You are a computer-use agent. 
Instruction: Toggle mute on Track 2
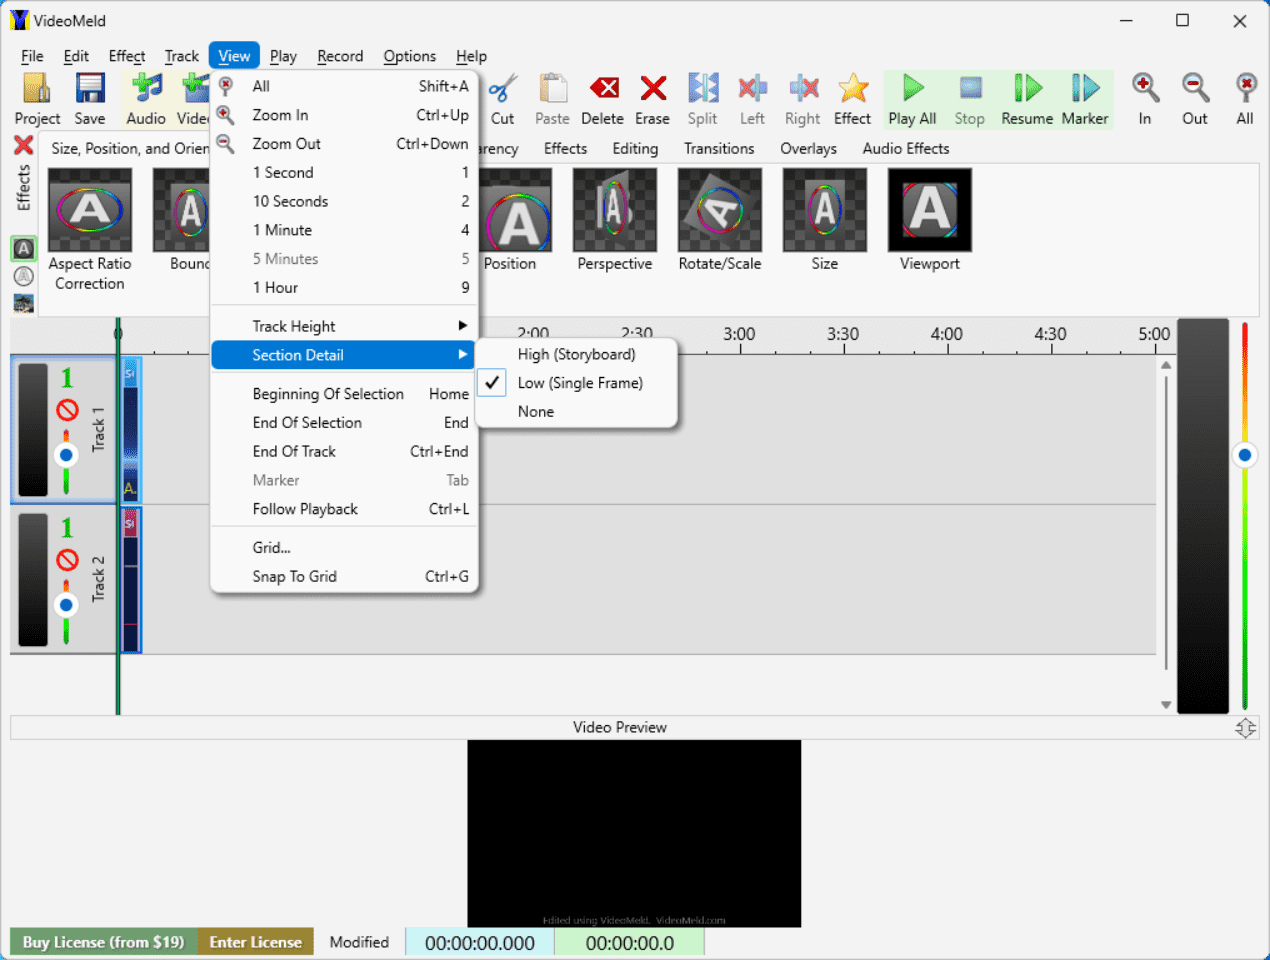point(67,560)
